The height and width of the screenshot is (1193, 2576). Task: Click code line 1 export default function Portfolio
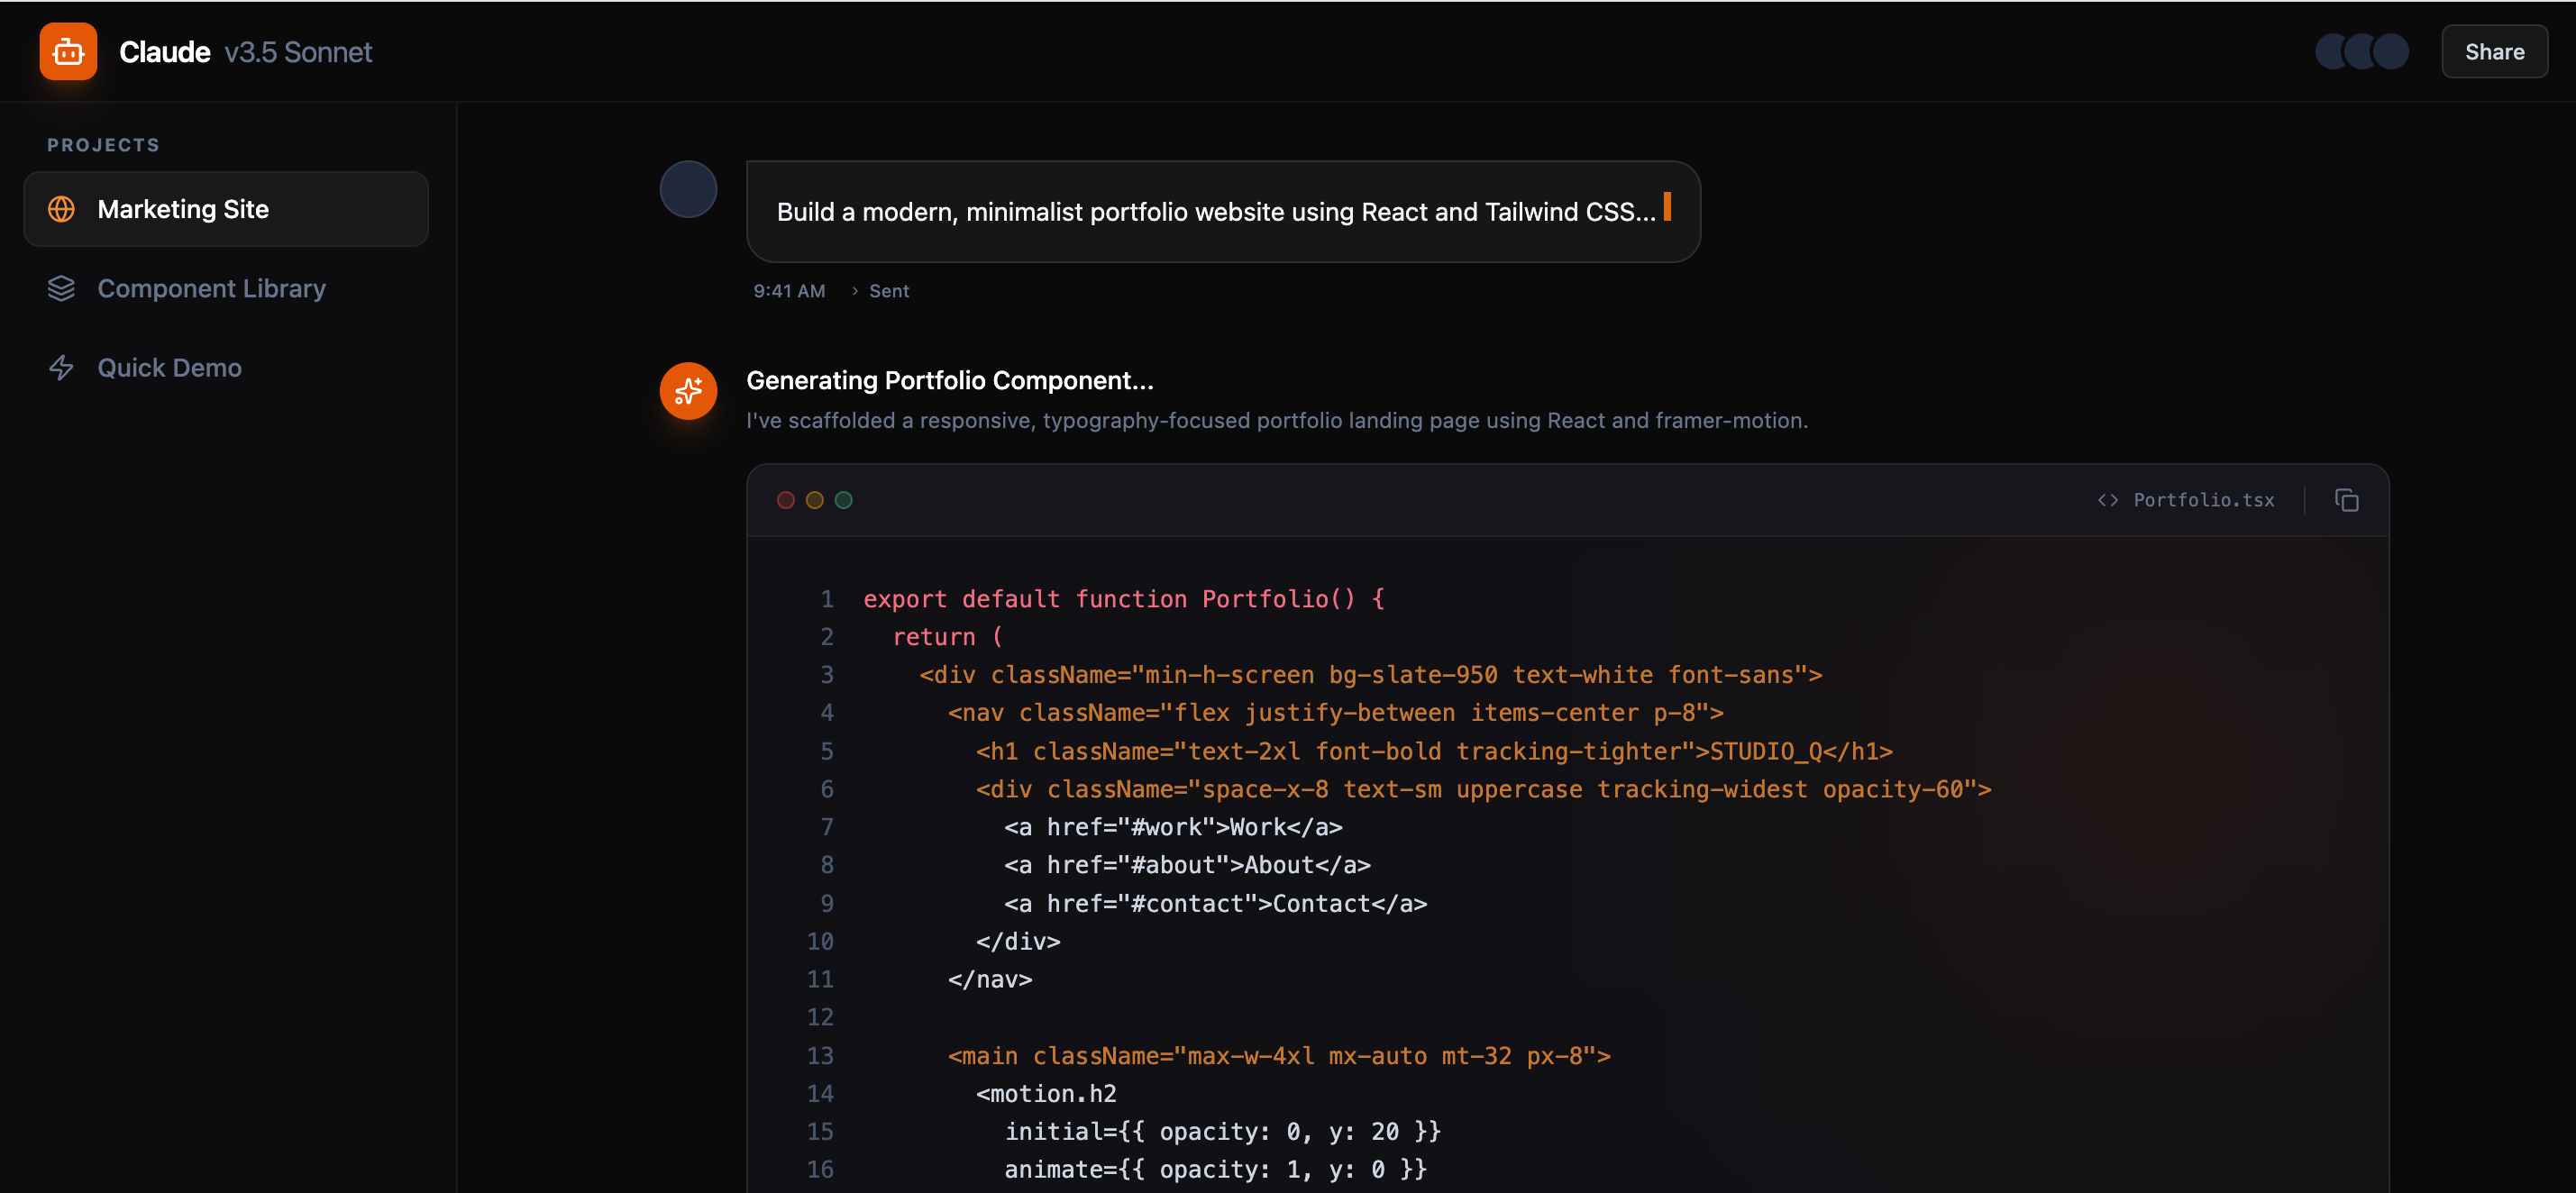tap(1123, 598)
